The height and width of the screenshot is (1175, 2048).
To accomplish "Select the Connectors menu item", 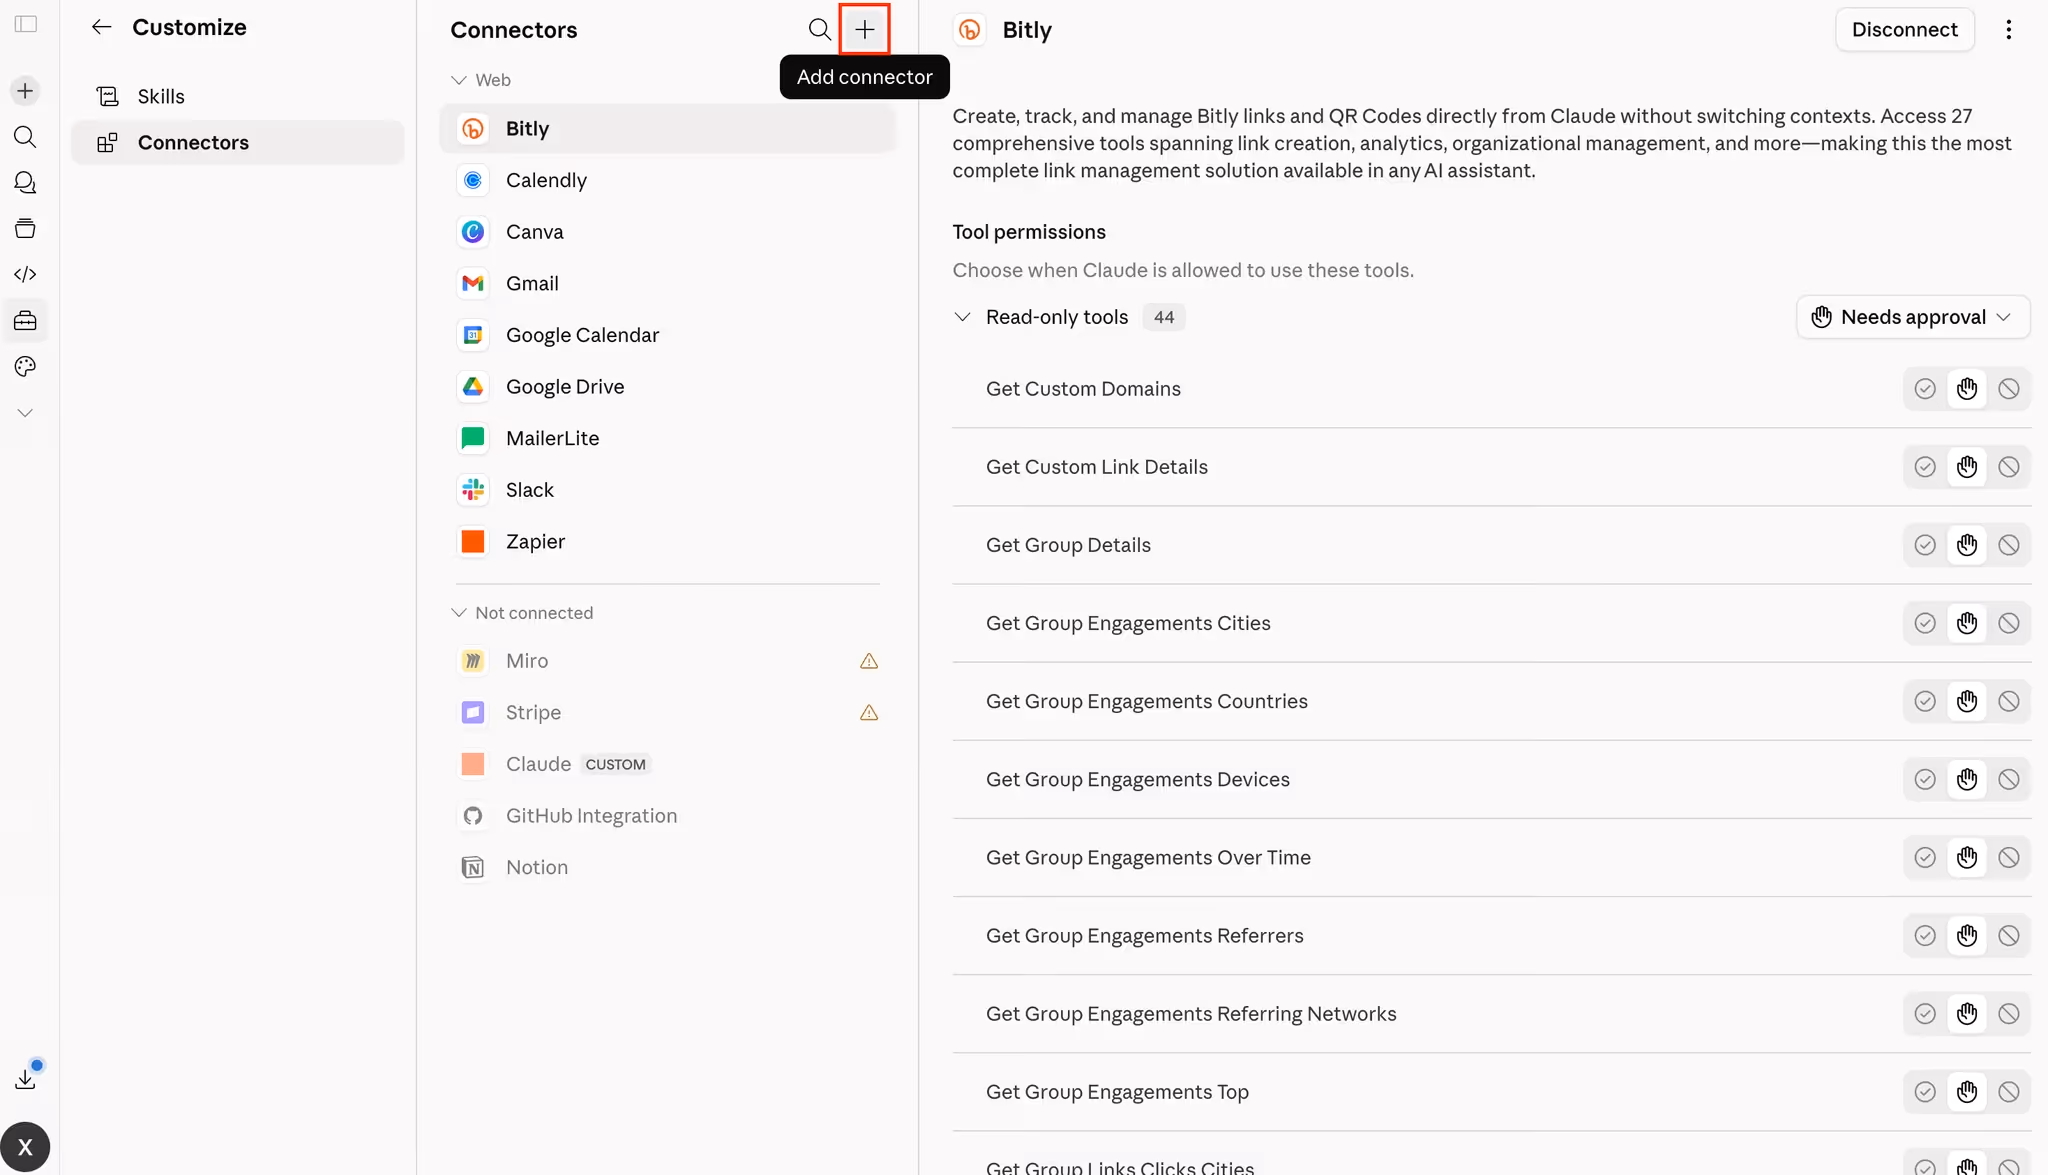I will [x=238, y=143].
